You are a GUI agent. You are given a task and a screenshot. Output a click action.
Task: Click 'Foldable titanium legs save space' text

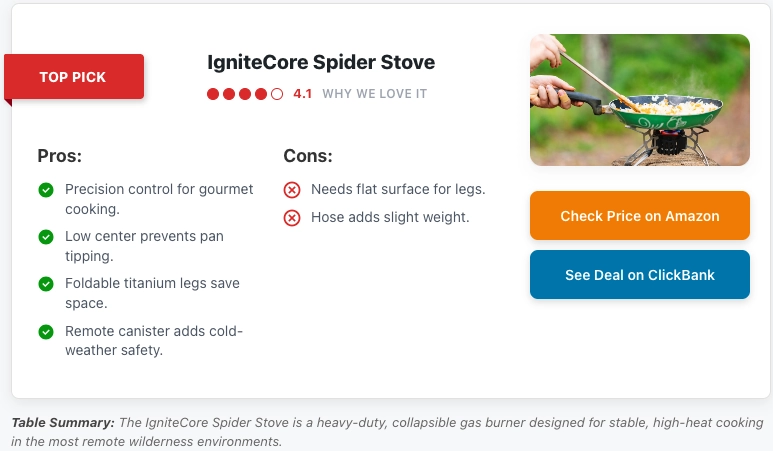[152, 293]
